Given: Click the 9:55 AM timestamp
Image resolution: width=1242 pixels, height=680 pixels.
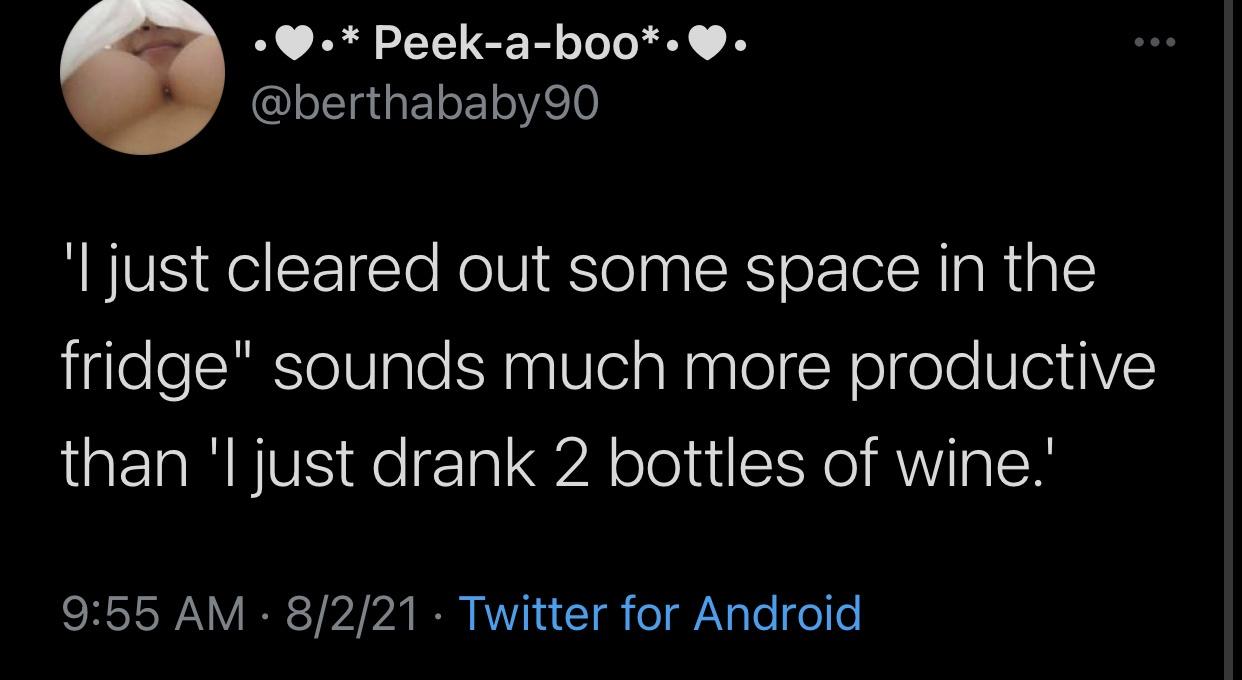Looking at the screenshot, I should pos(153,612).
